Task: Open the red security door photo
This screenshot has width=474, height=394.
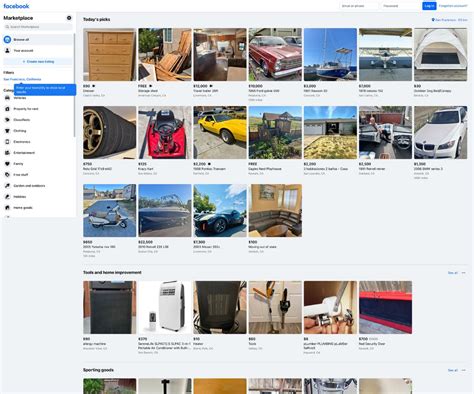Action: tap(386, 307)
